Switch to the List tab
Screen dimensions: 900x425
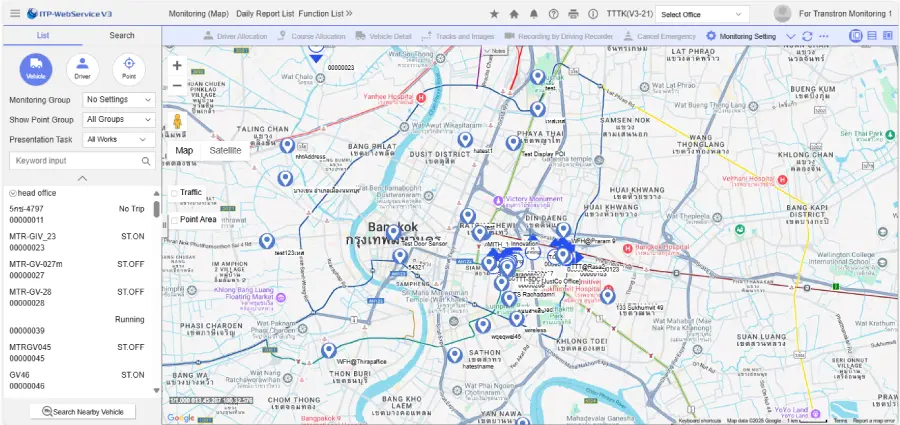coord(43,36)
